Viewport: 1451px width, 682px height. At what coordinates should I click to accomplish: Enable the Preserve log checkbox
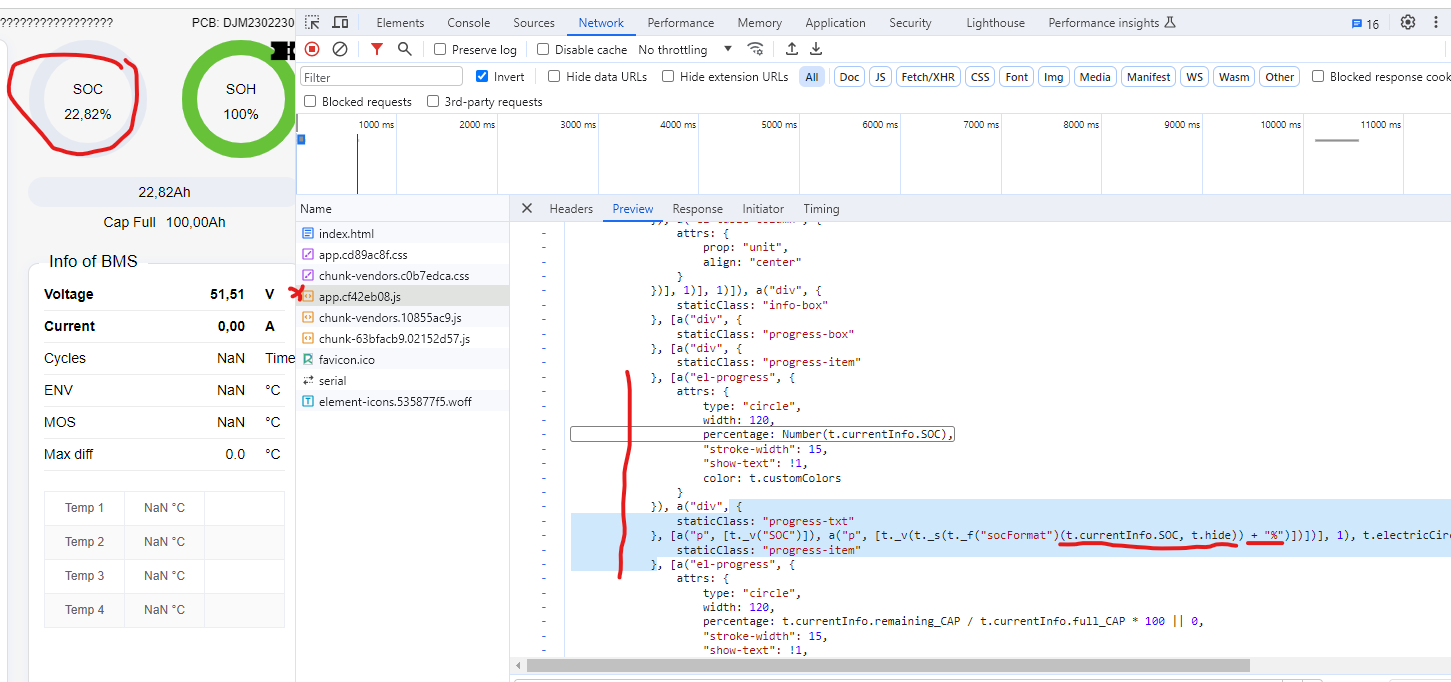pos(440,49)
